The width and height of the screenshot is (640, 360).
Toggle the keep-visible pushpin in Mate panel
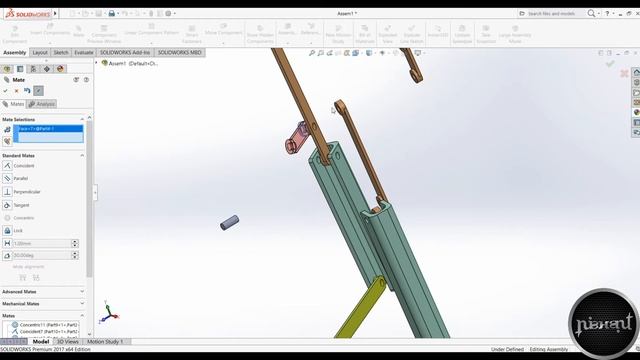click(x=38, y=91)
